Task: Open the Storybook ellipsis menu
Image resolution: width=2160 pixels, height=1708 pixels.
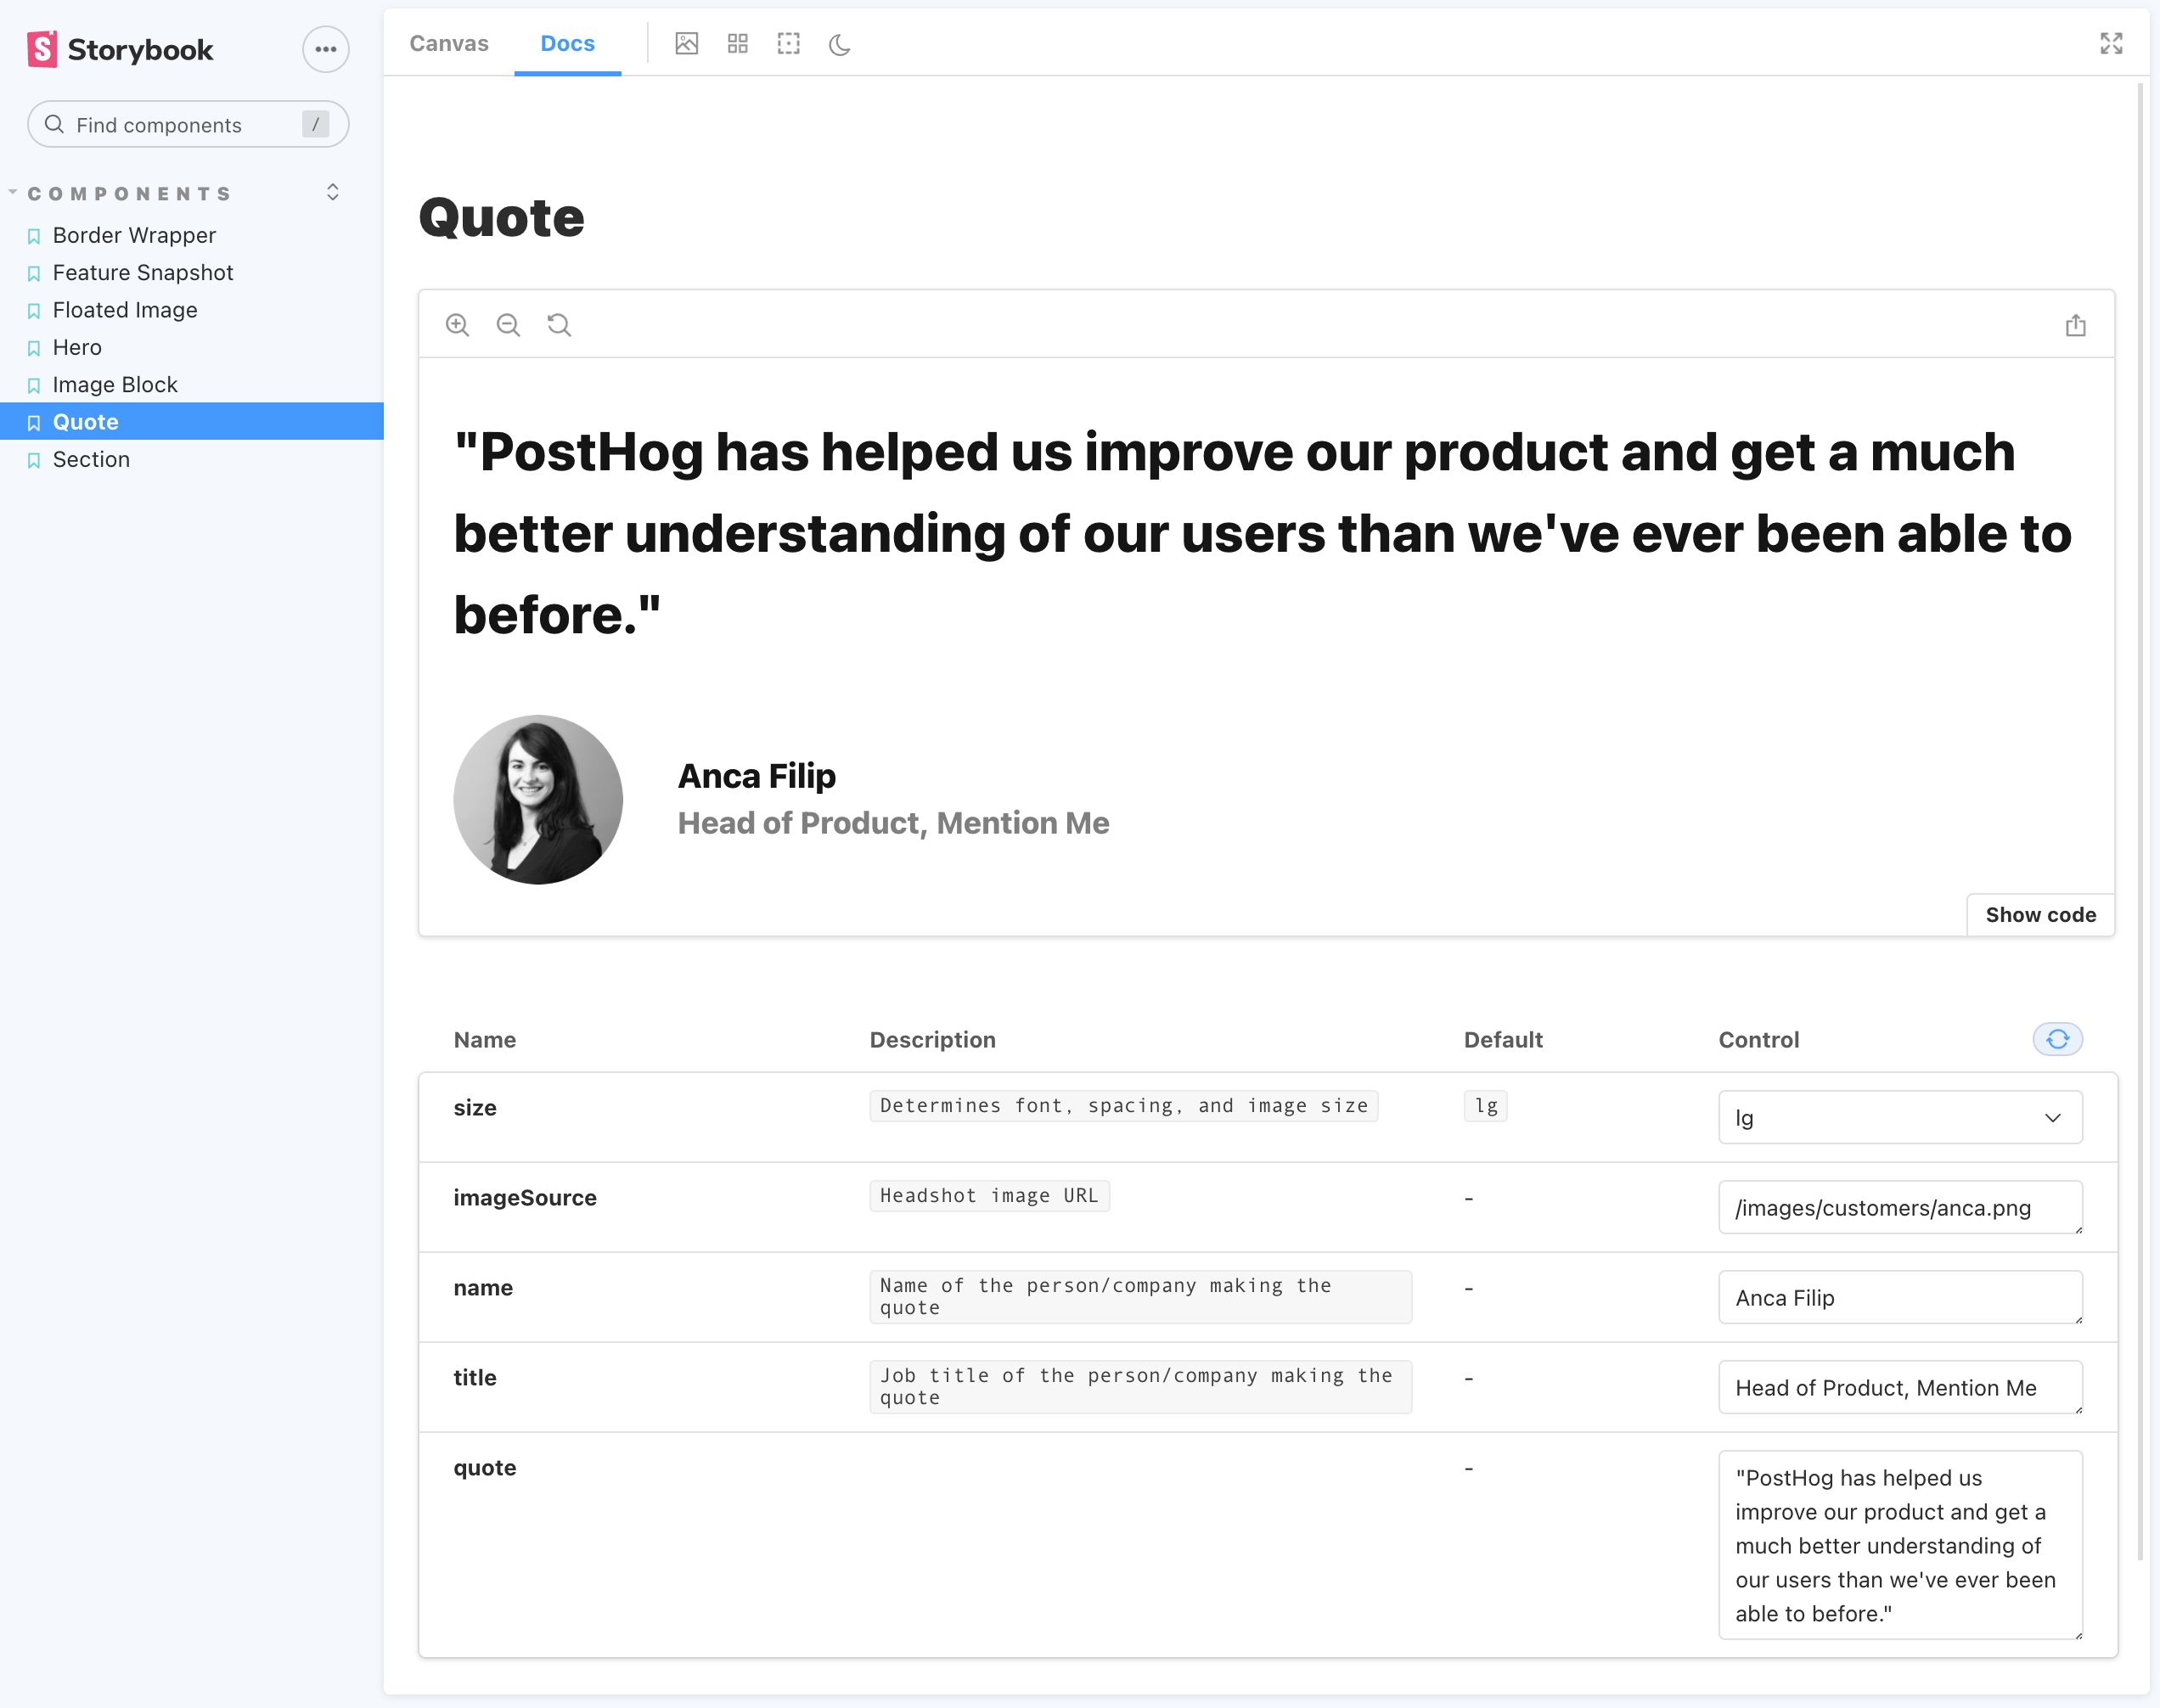Action: pos(325,49)
